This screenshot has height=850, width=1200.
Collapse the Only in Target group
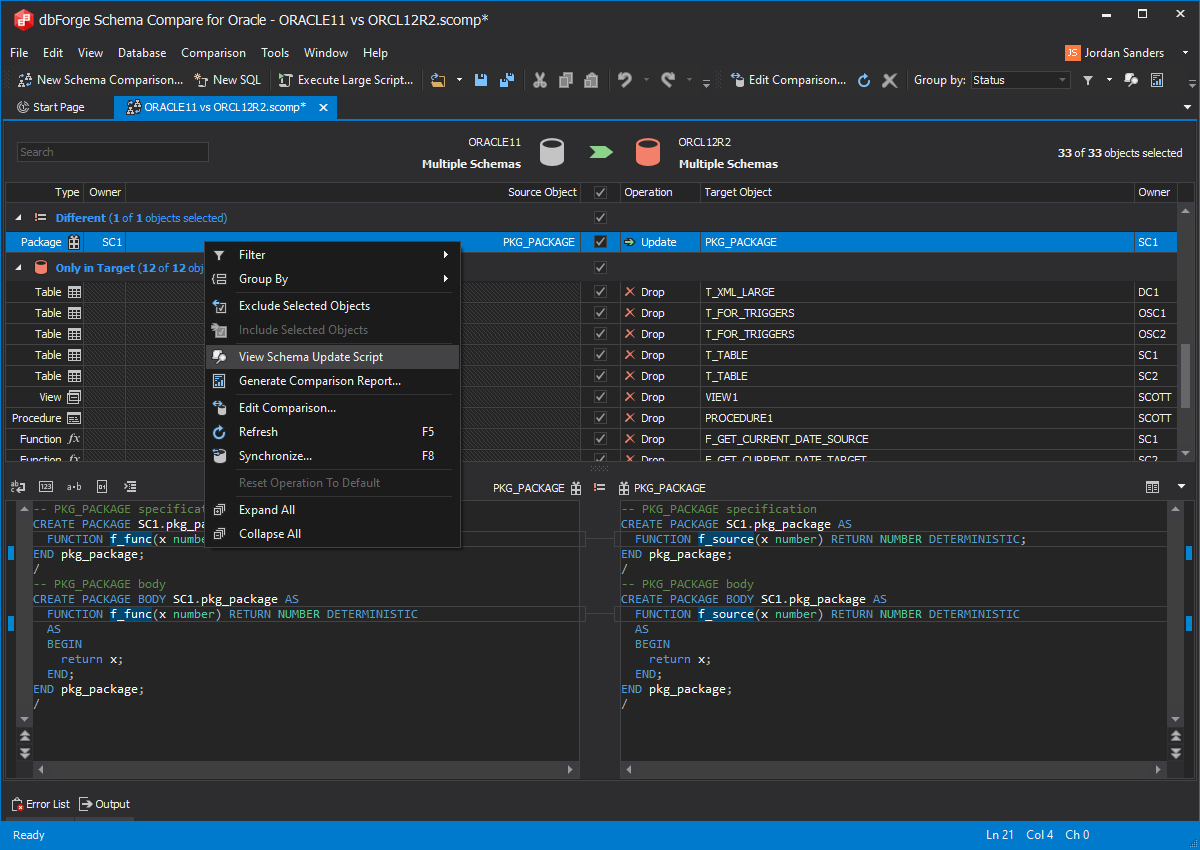click(x=18, y=268)
